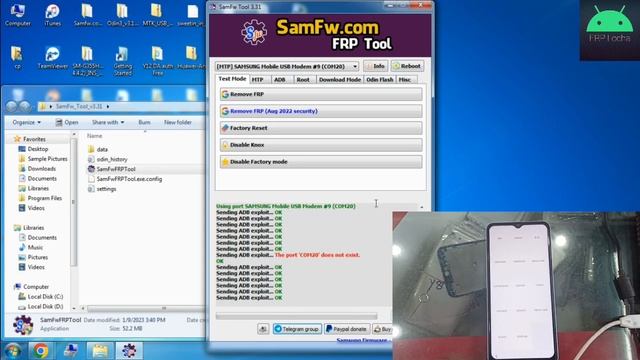Open the Y12 DA auth free desktop file
This screenshot has width=640, height=360.
[158, 61]
